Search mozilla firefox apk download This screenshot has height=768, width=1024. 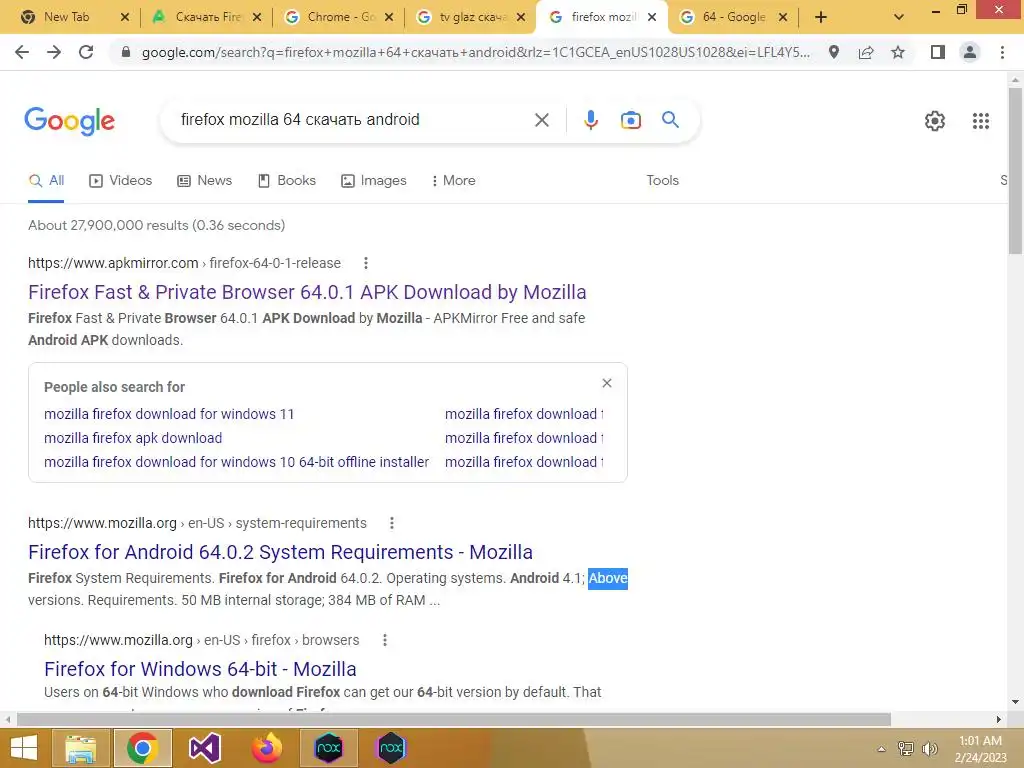[133, 438]
